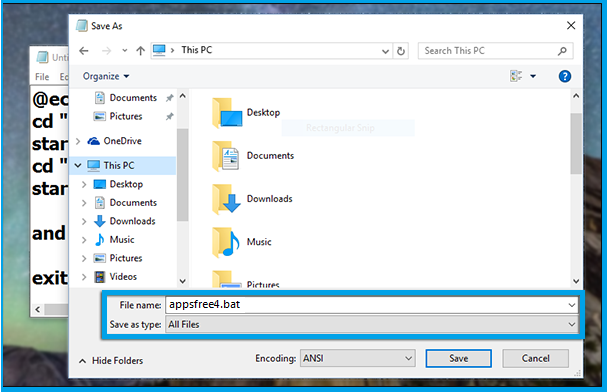Open the Encoding ANSI dropdown
This screenshot has width=607, height=392.
357,358
